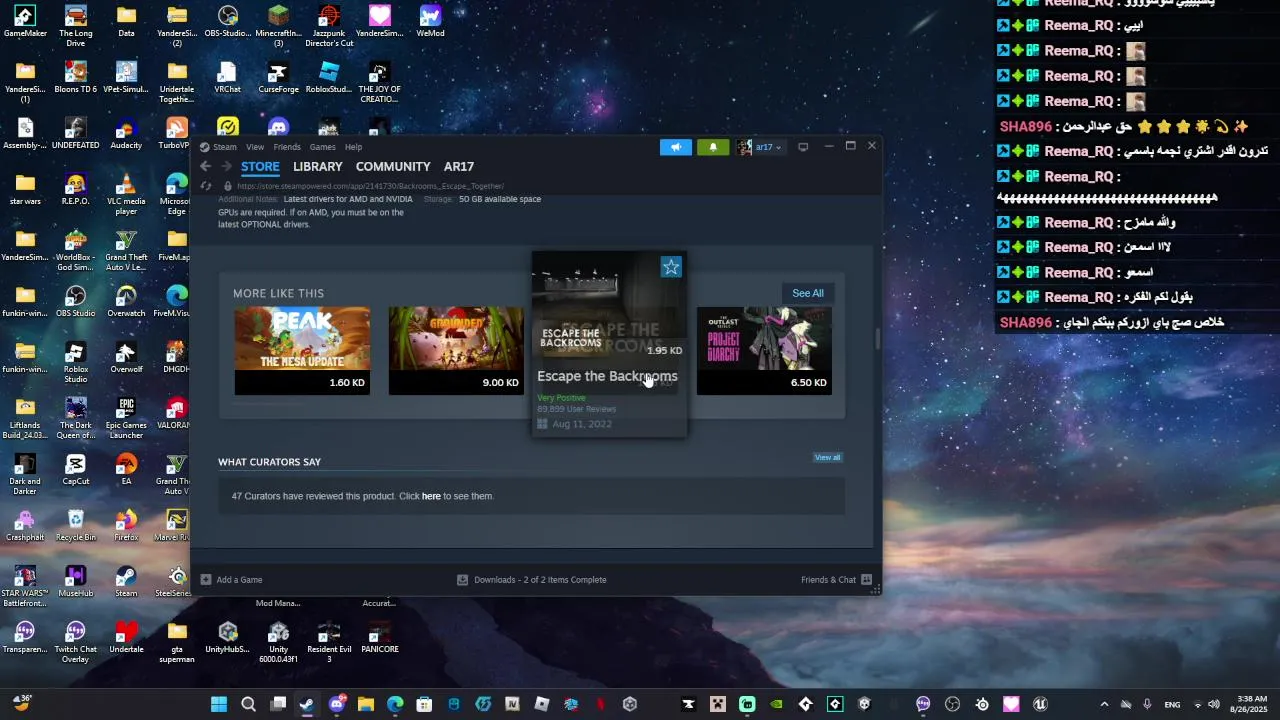Viewport: 1280px width, 720px height.
Task: Open the Outlast Trials Project Diarchy thumbnail
Action: coord(764,350)
